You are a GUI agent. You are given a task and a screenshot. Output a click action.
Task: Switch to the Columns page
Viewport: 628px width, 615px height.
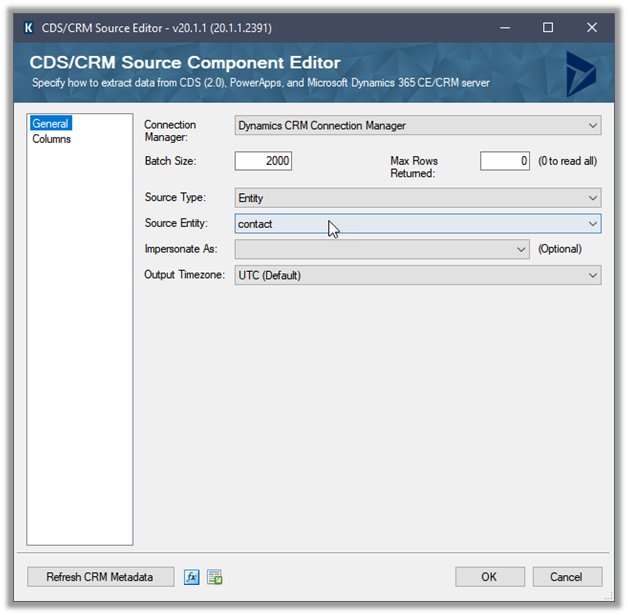[x=52, y=139]
